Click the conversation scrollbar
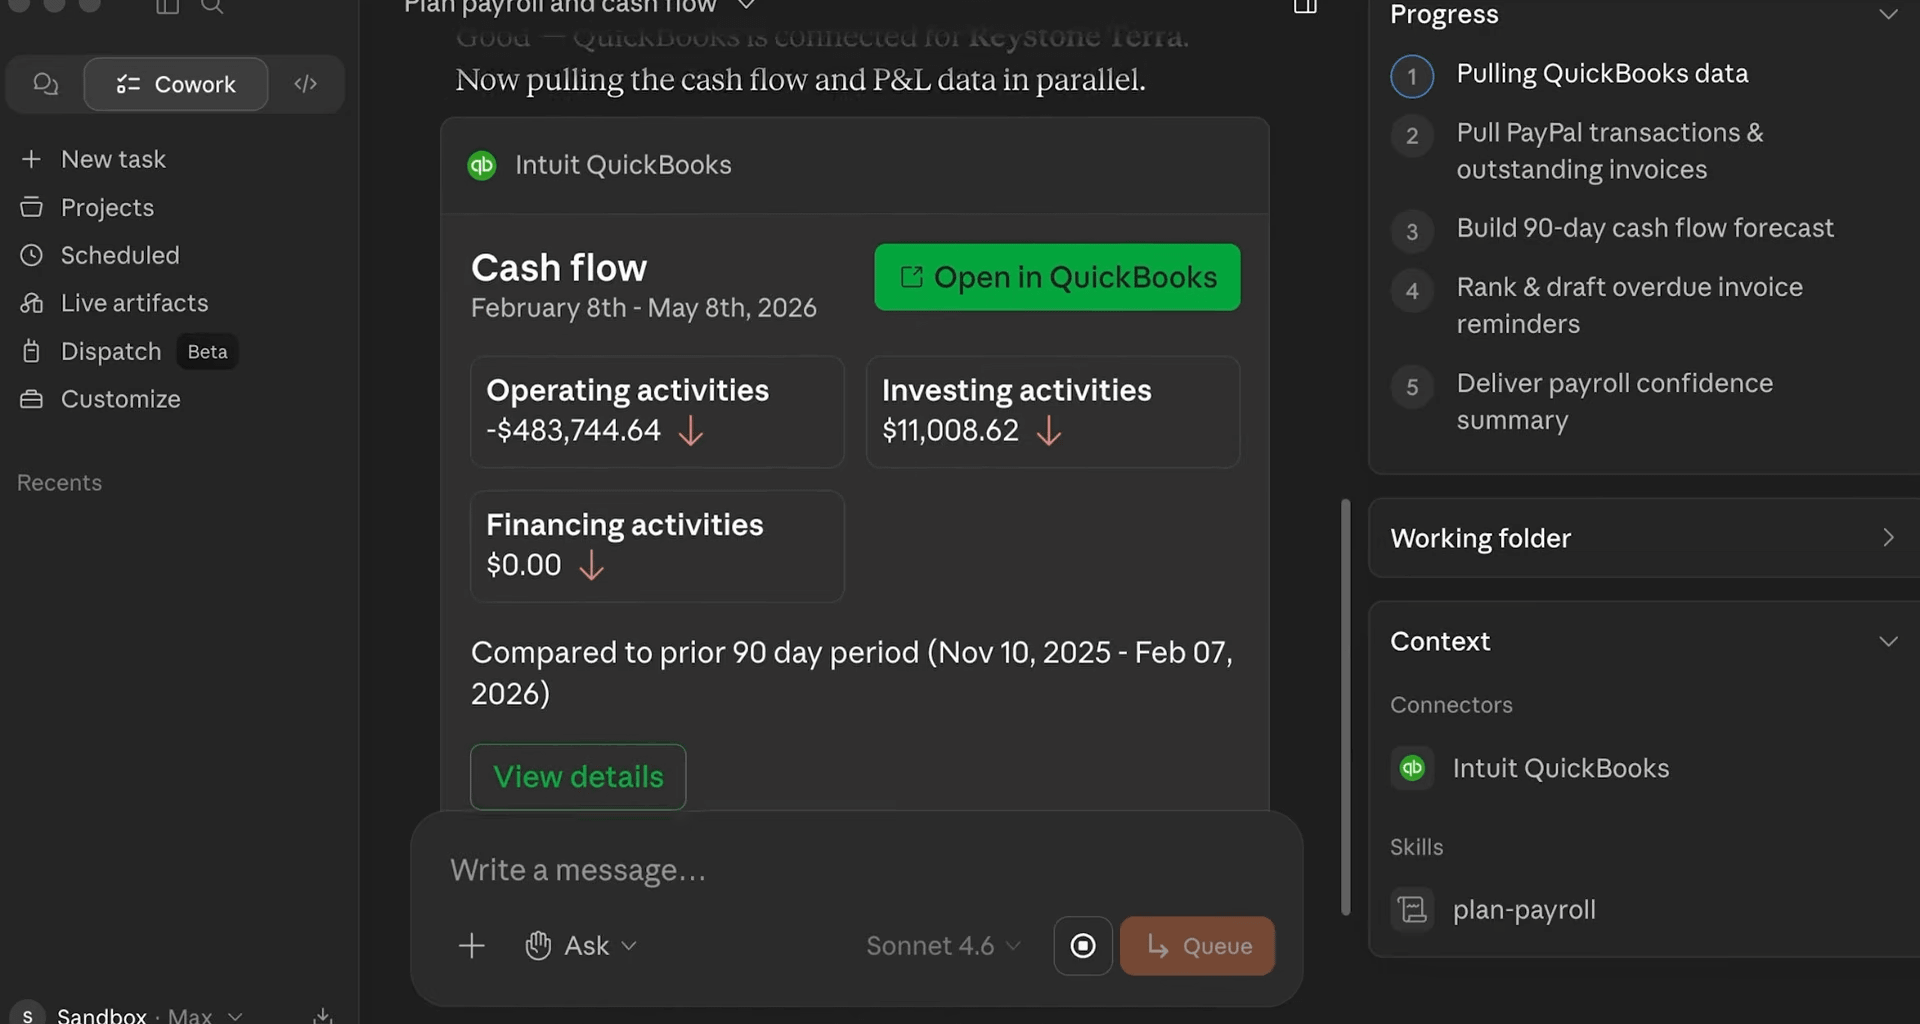The image size is (1920, 1024). 1346,706
